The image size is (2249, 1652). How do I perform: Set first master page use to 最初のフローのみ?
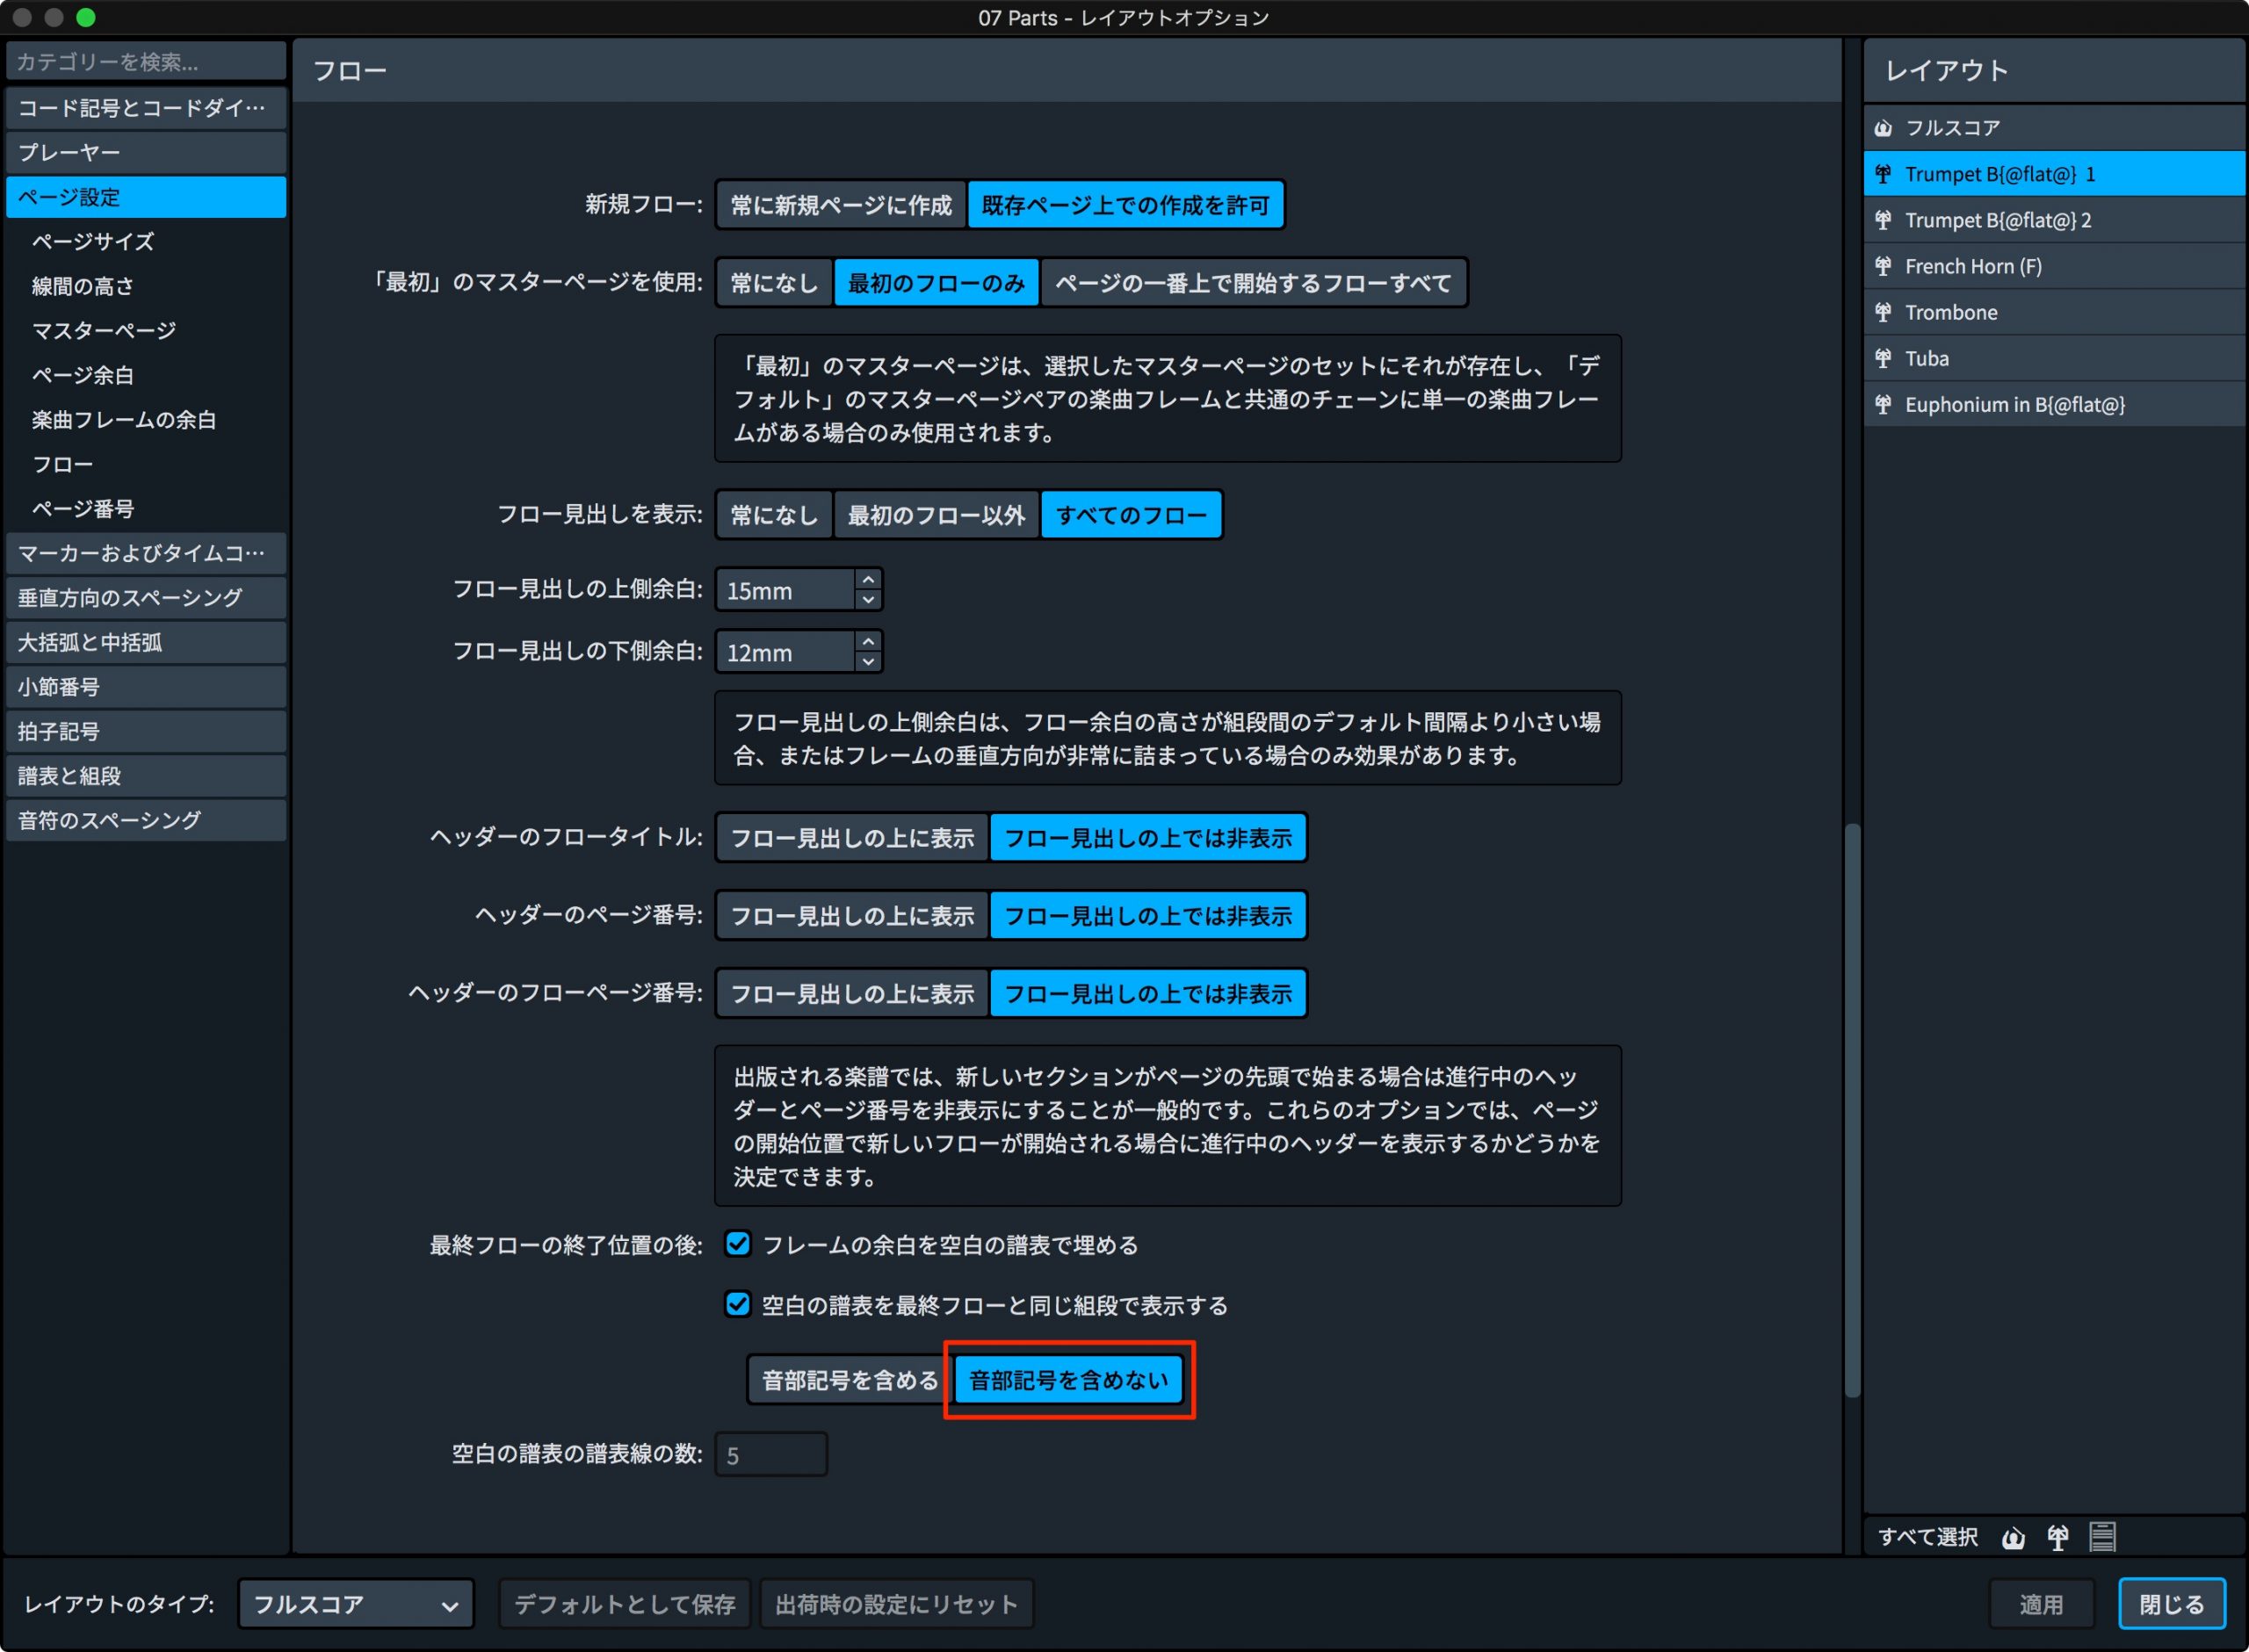[x=936, y=283]
